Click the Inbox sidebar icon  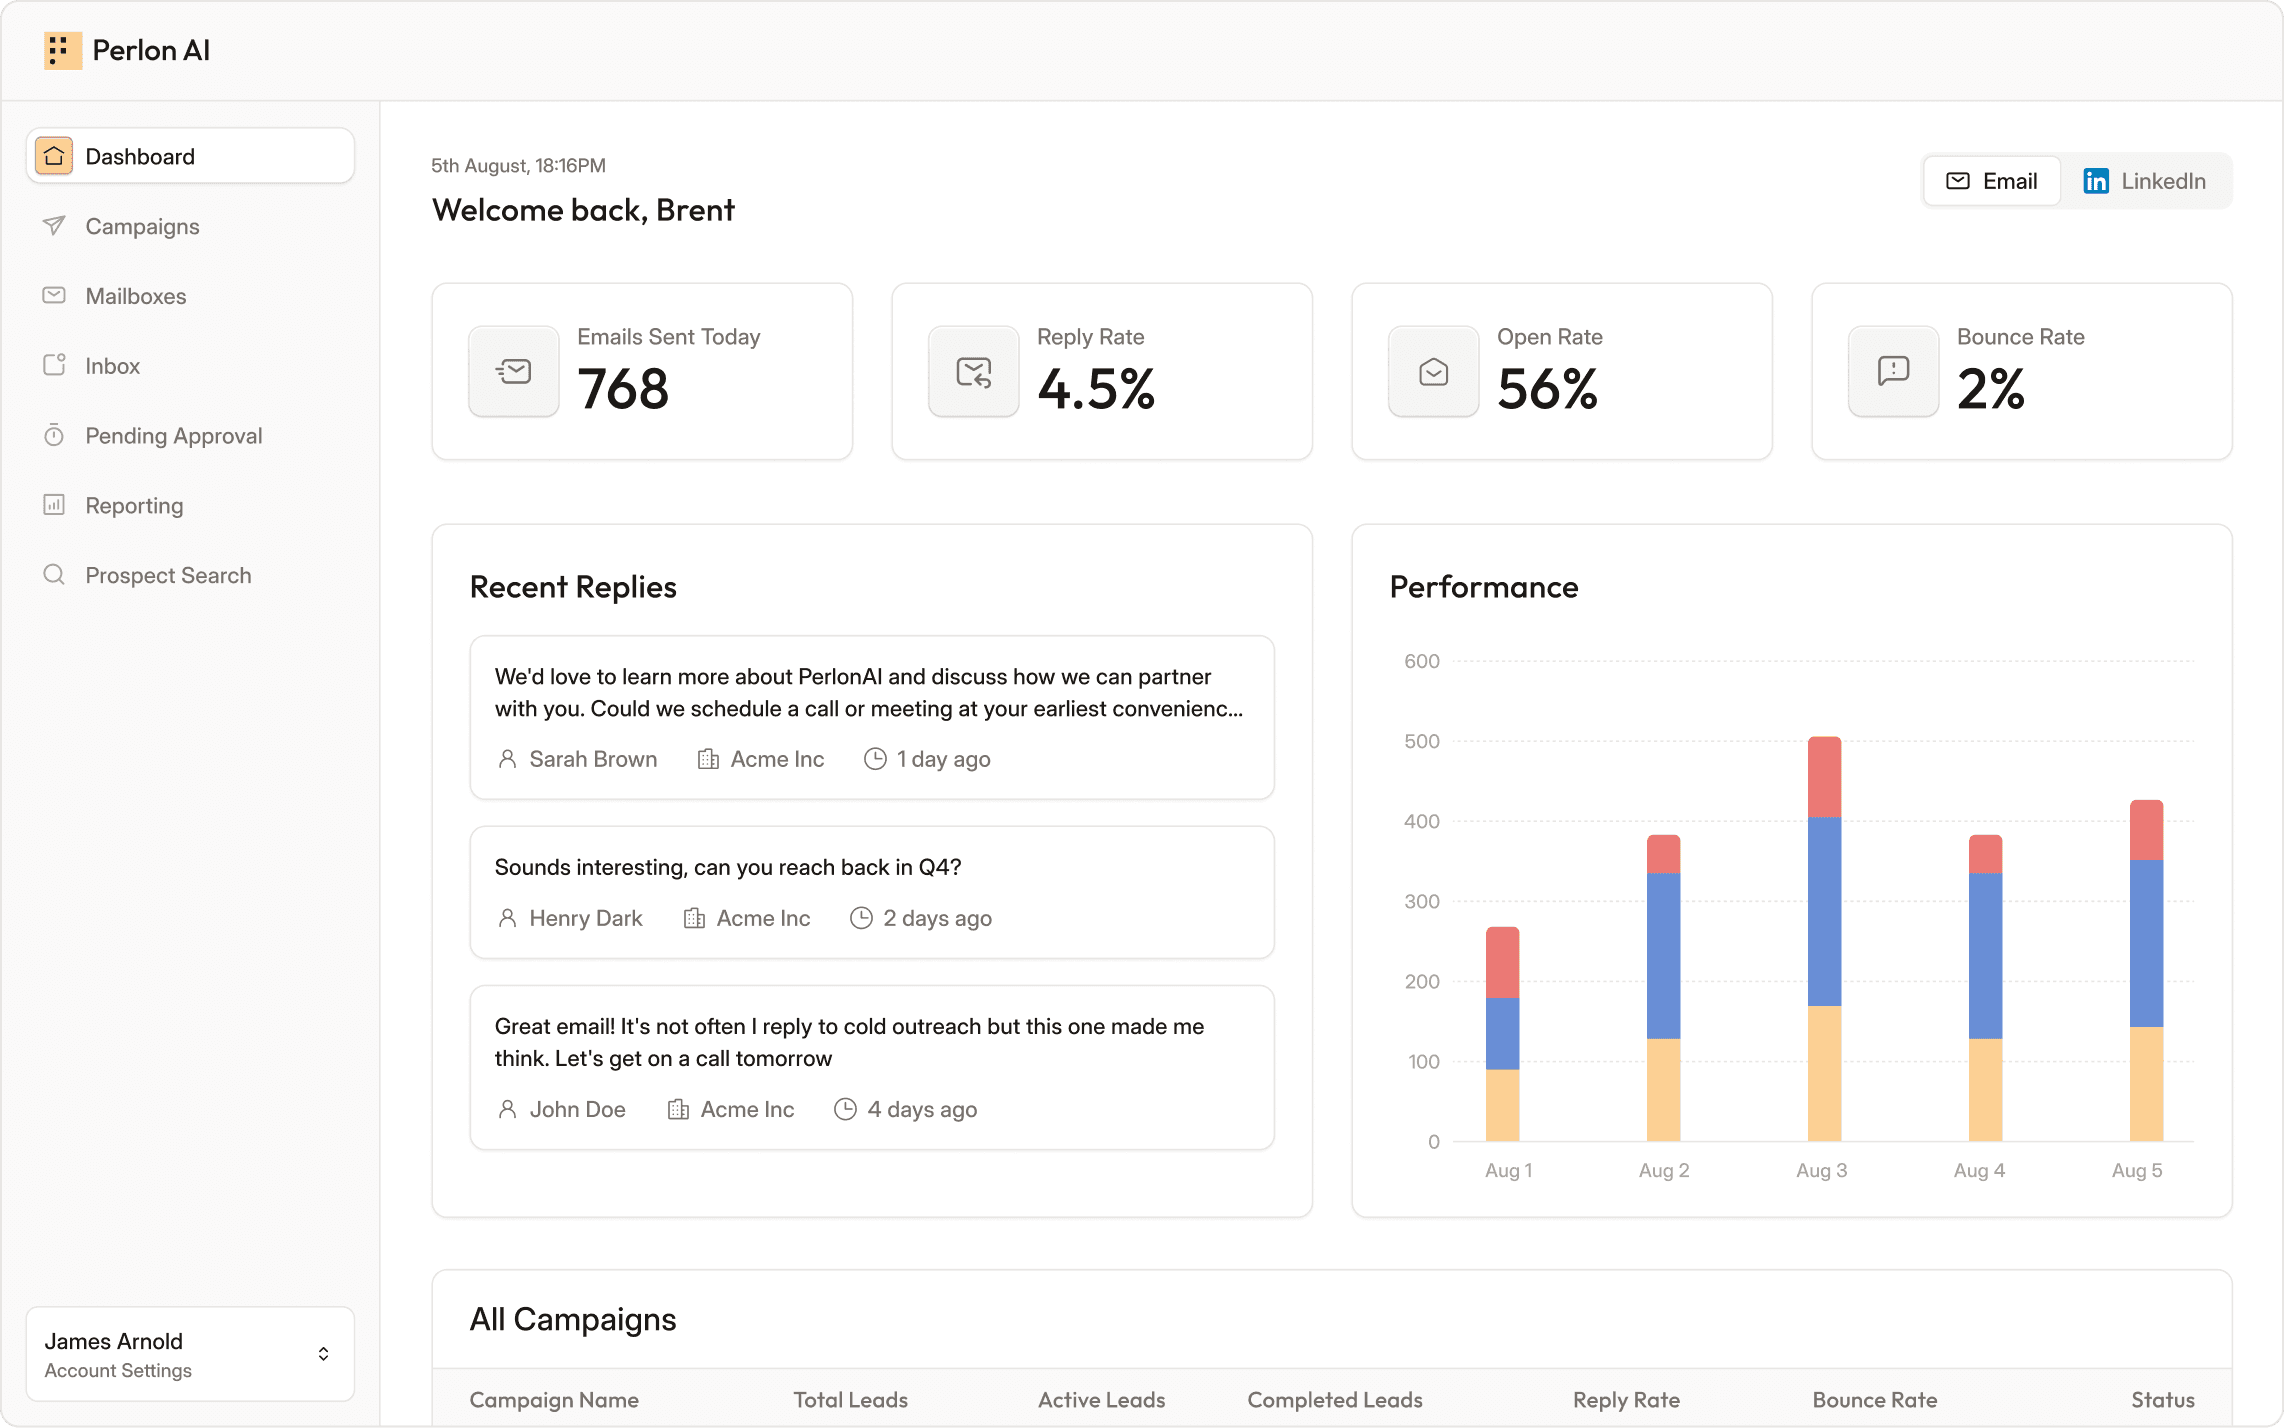pyautogui.click(x=54, y=365)
